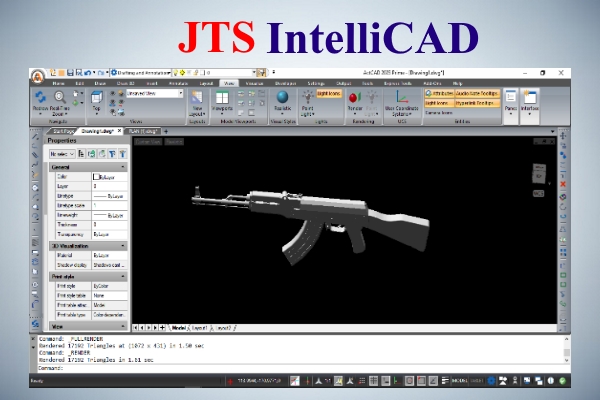Toggle Audio Note Tooltips option

point(477,93)
